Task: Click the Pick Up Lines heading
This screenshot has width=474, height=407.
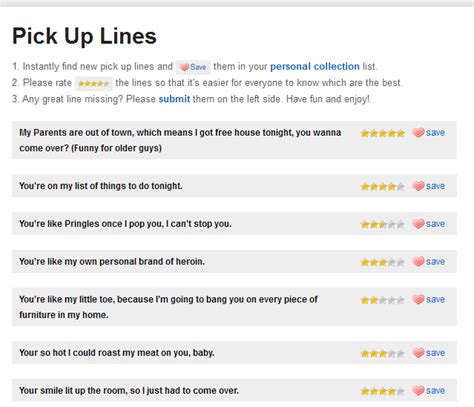Action: (x=84, y=36)
